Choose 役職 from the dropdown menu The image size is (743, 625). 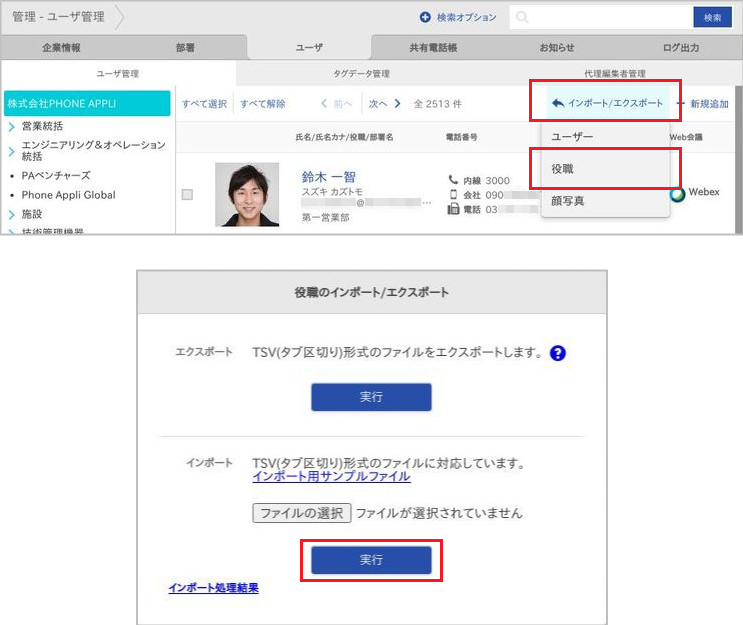[x=605, y=169]
